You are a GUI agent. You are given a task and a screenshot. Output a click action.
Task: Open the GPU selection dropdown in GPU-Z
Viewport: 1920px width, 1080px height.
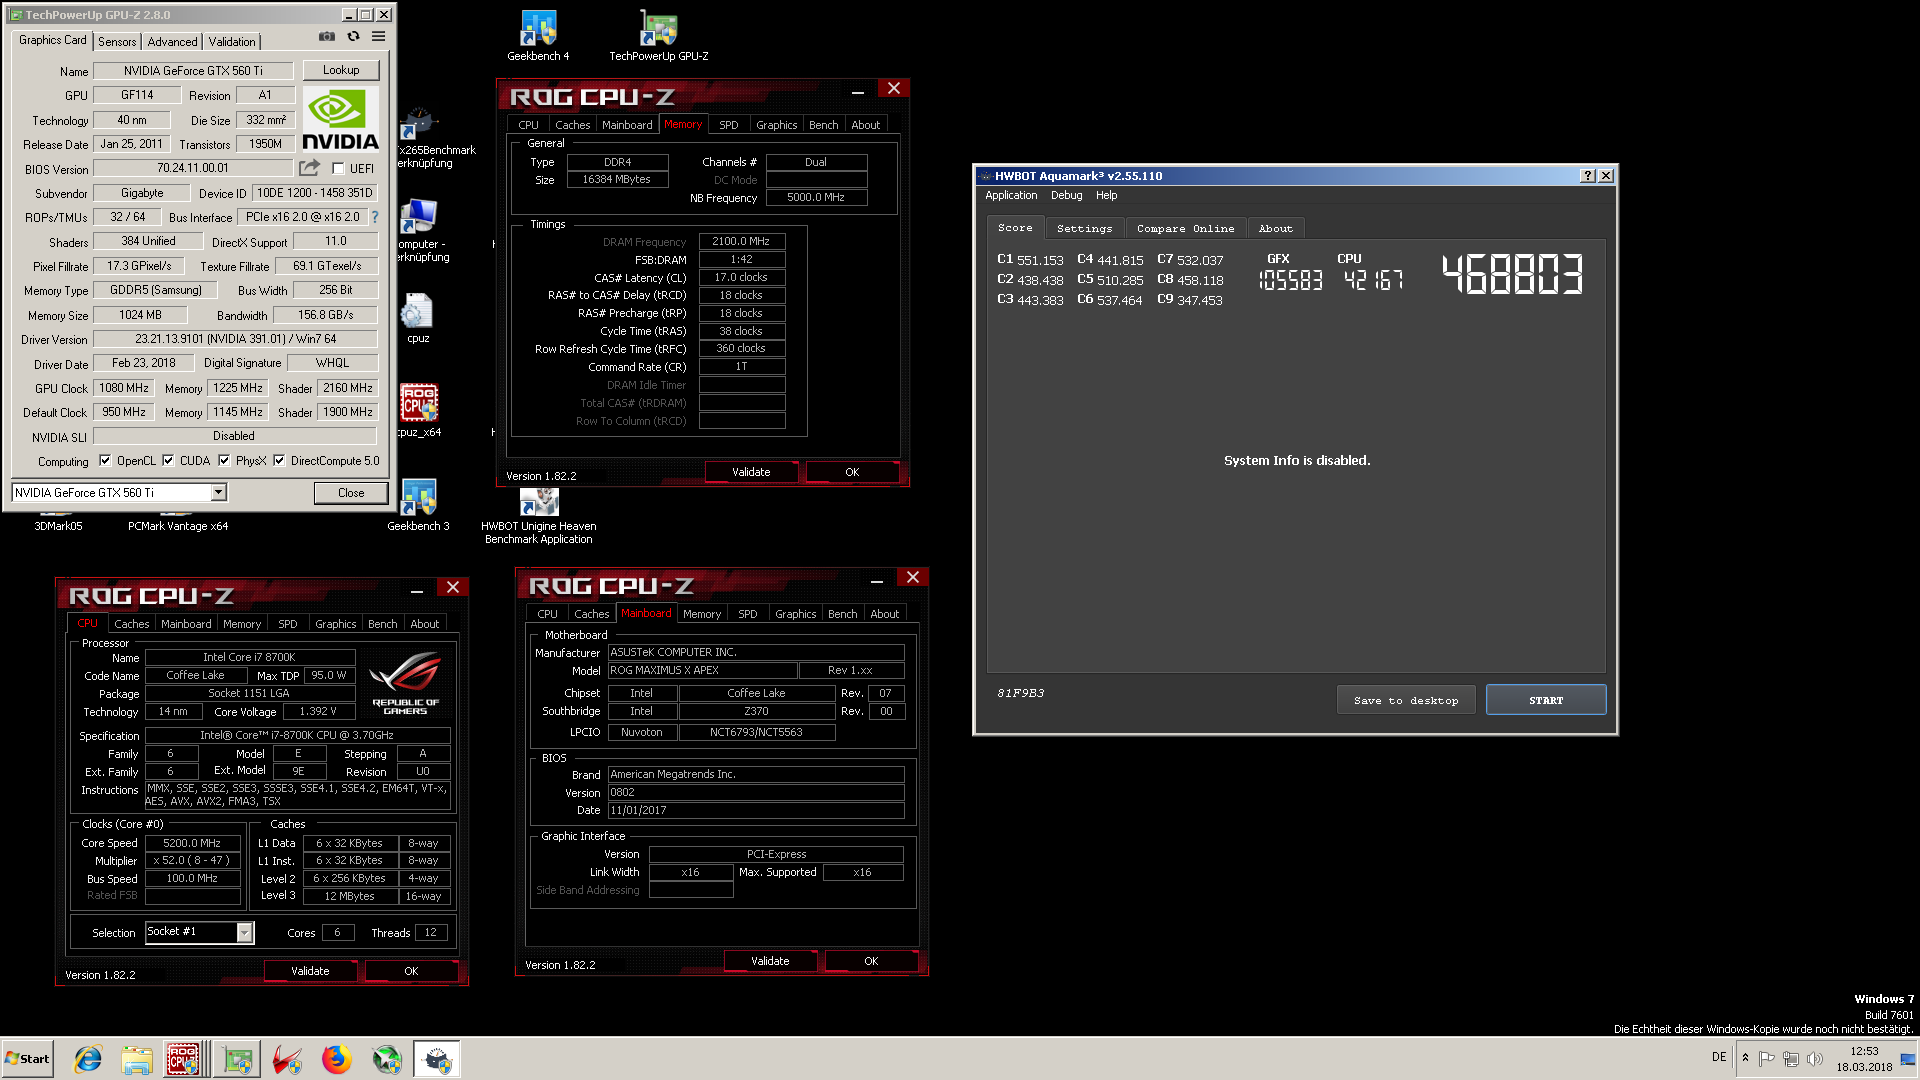click(218, 492)
